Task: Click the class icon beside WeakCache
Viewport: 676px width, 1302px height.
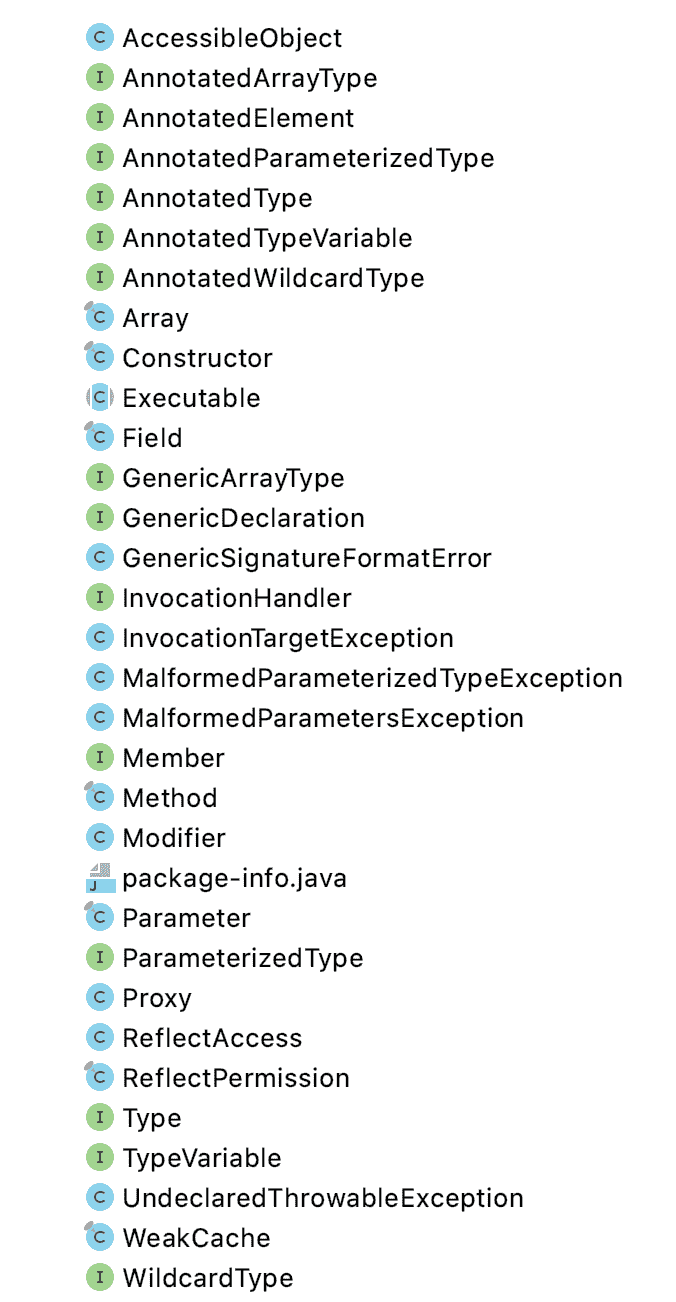Action: click(98, 1238)
